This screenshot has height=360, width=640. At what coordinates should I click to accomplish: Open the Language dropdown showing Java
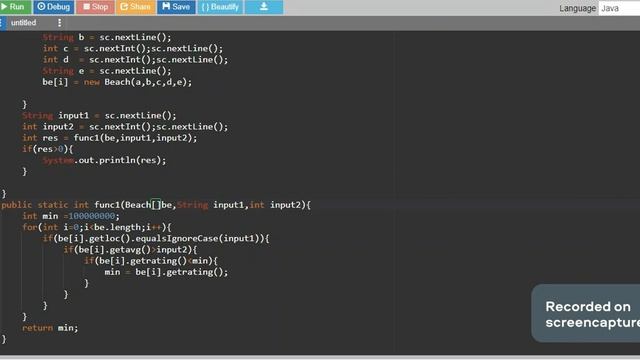[619, 8]
